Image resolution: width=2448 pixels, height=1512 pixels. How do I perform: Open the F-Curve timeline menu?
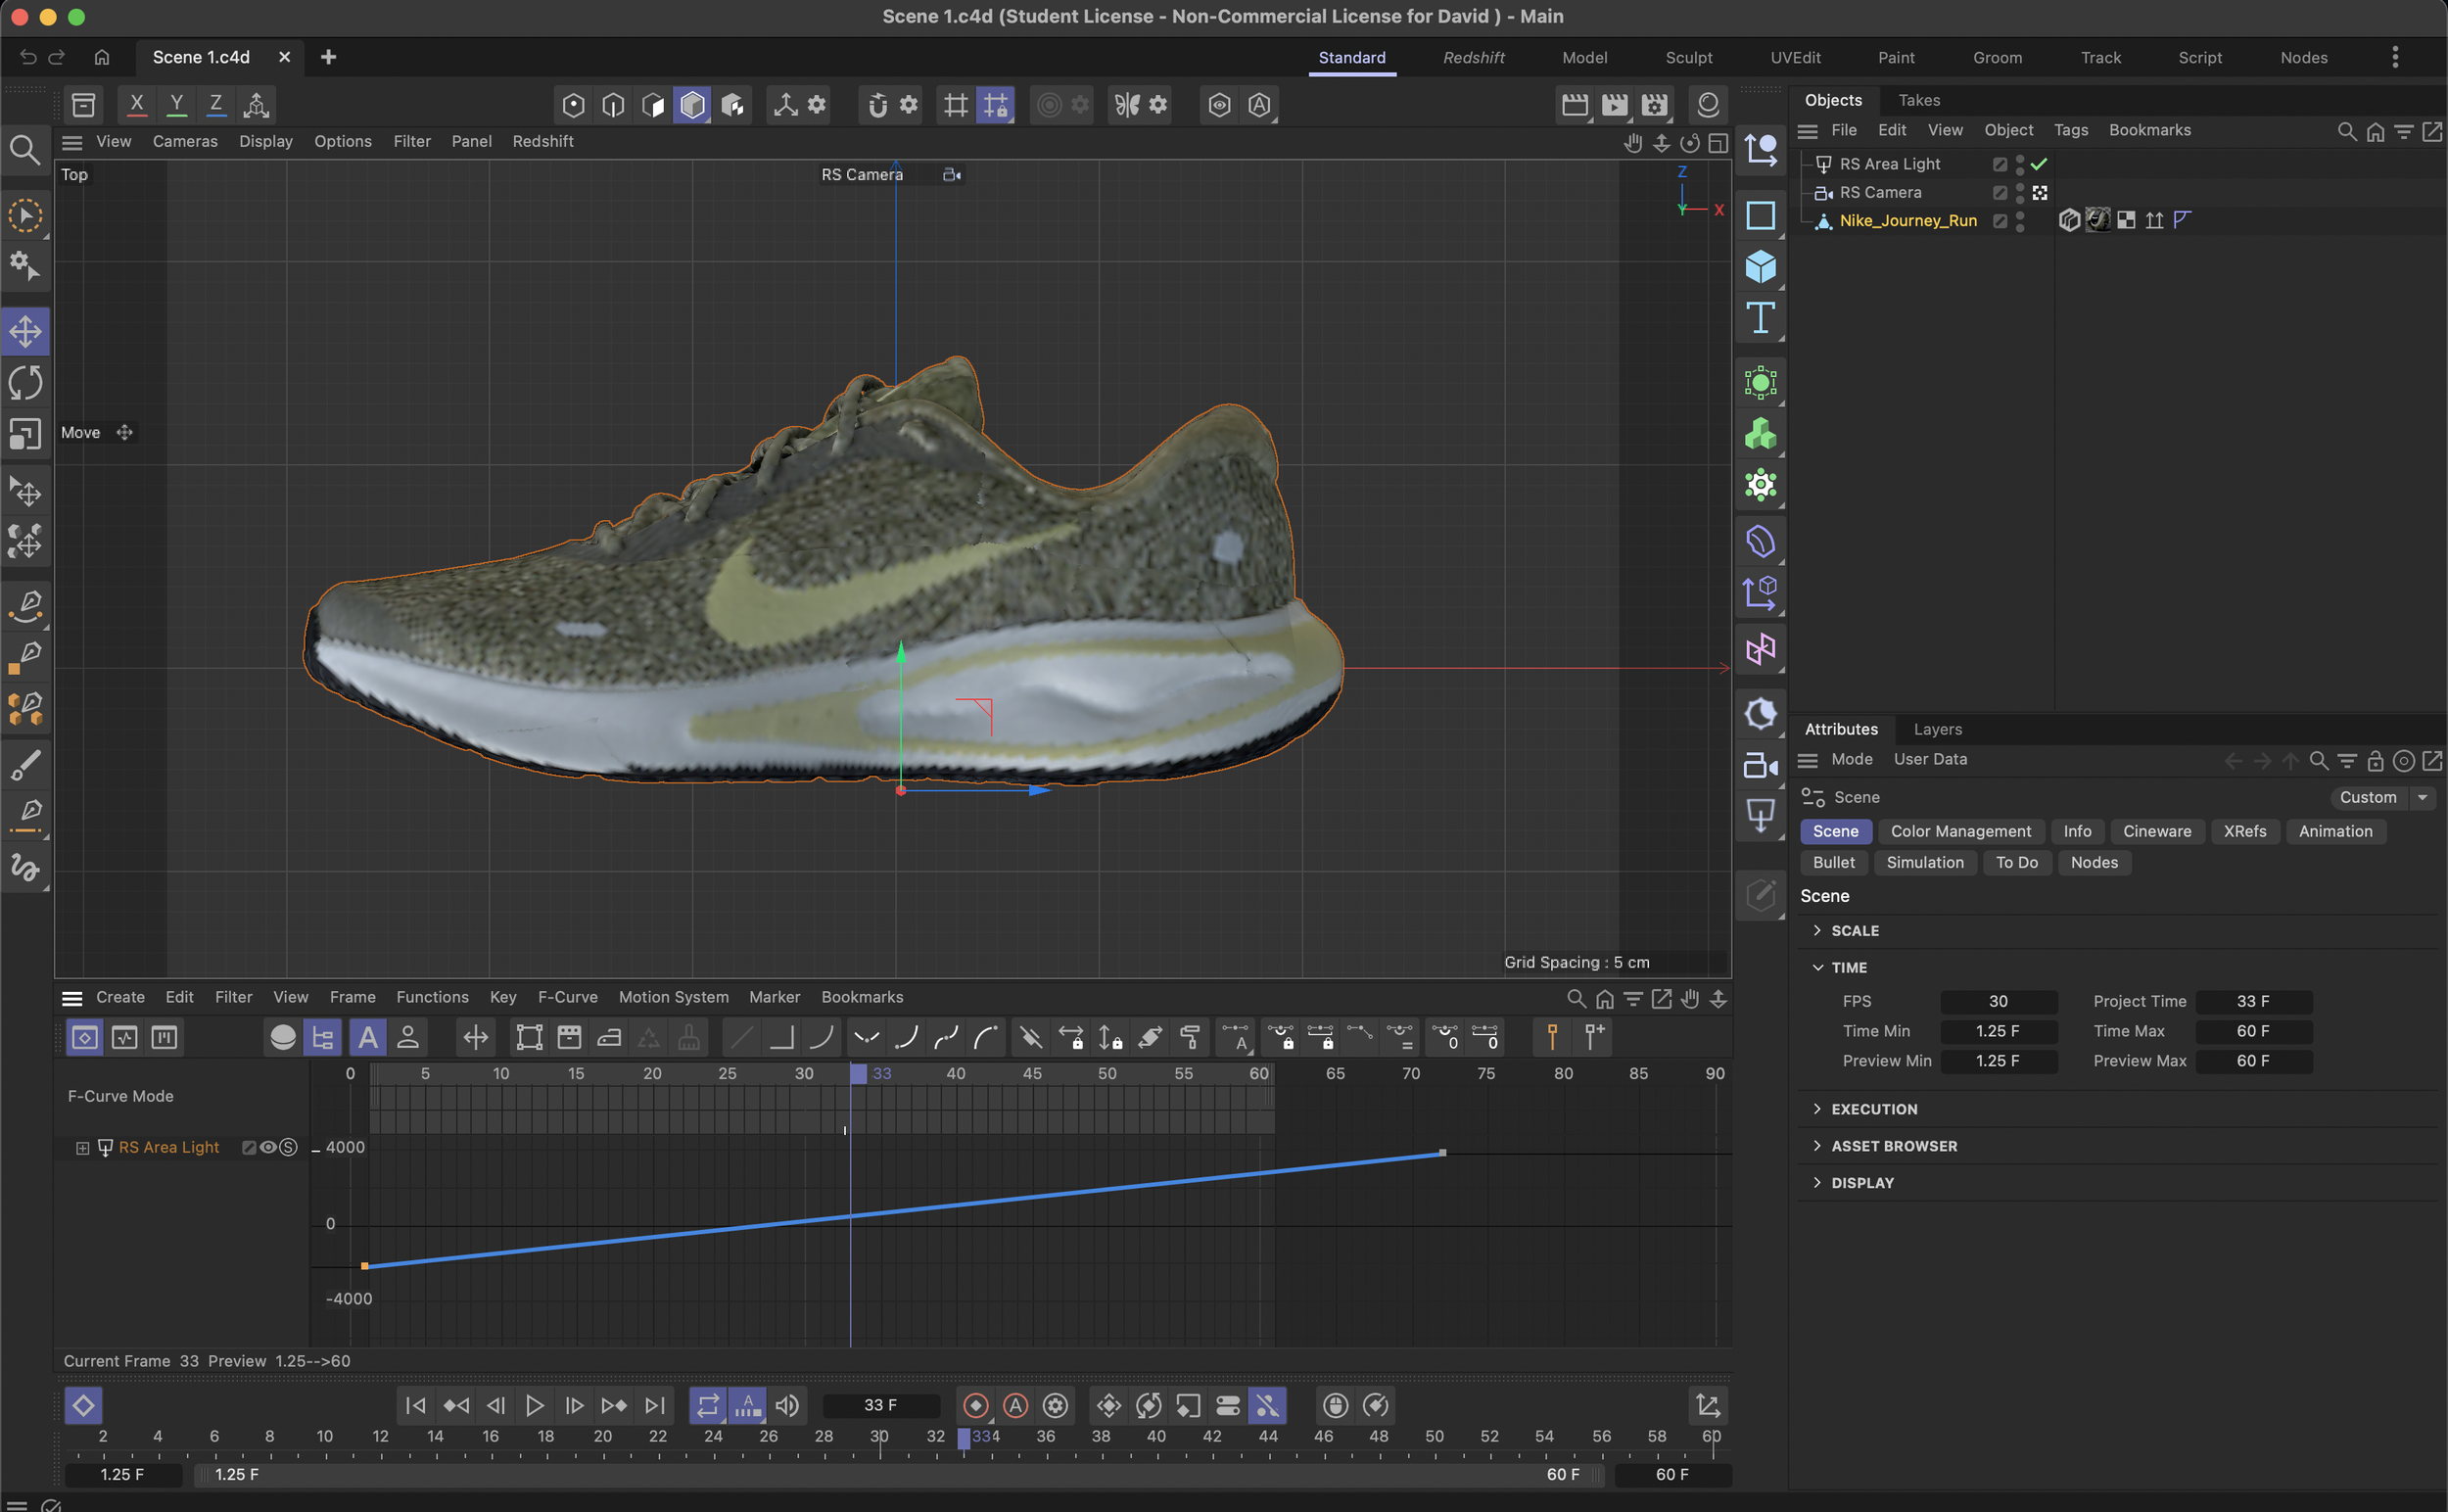pos(567,998)
